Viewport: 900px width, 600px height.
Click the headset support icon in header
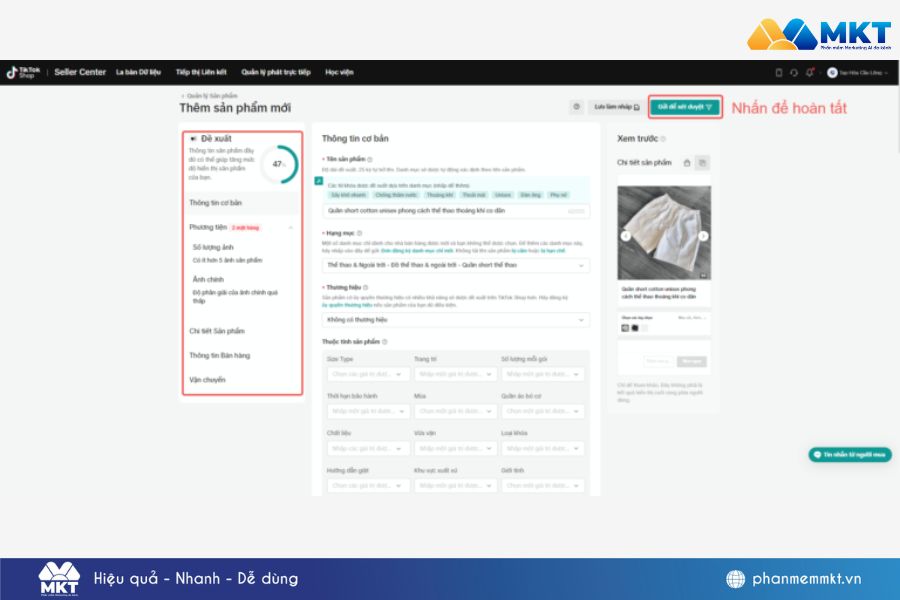(x=794, y=73)
